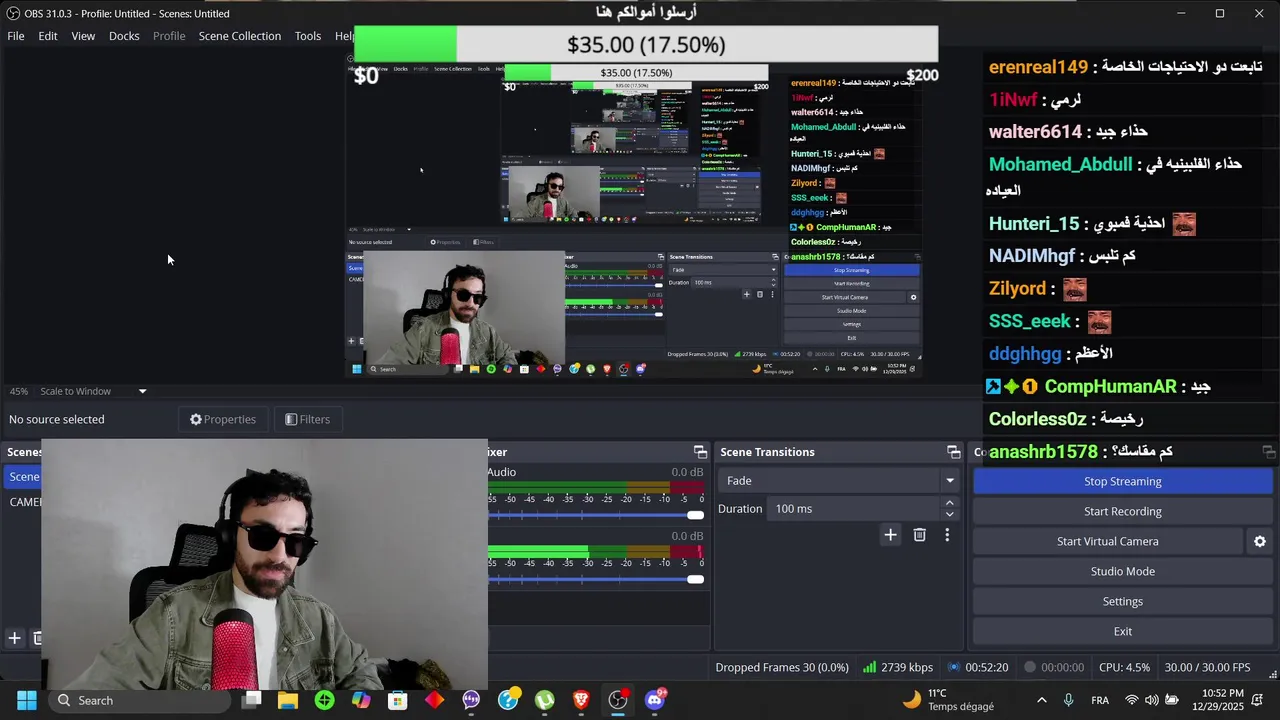Float the Controls dock
Screen dimensions: 1280x720
[x=1269, y=452]
